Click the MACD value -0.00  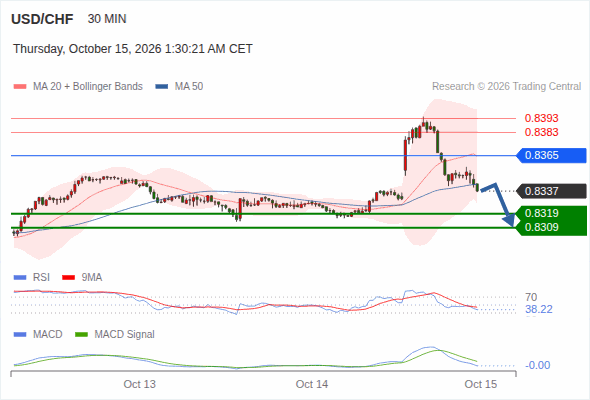[538, 365]
